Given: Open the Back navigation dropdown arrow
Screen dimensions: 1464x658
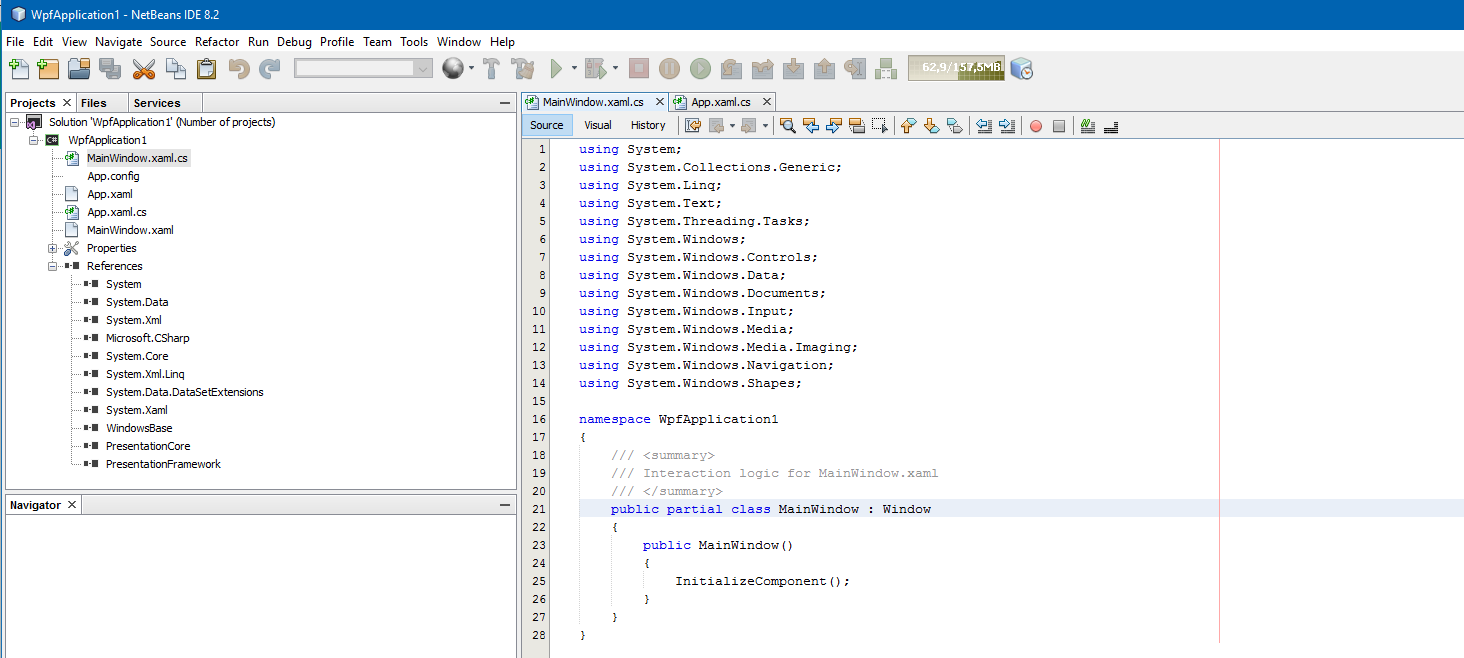Looking at the screenshot, I should [x=732, y=125].
